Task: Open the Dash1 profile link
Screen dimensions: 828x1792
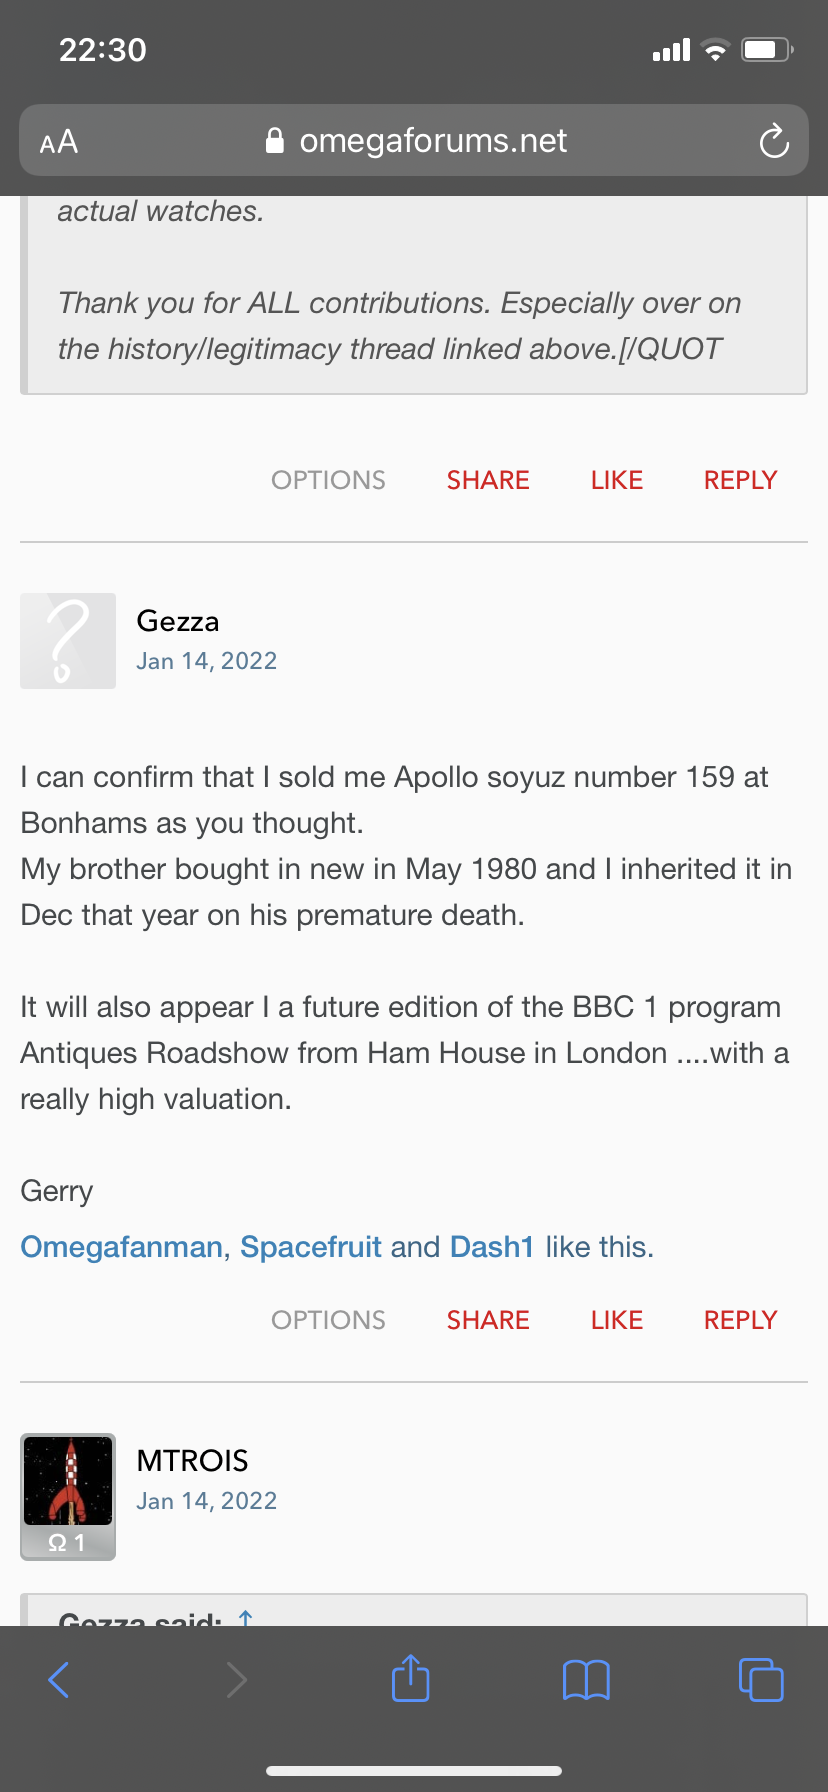Action: 492,1247
